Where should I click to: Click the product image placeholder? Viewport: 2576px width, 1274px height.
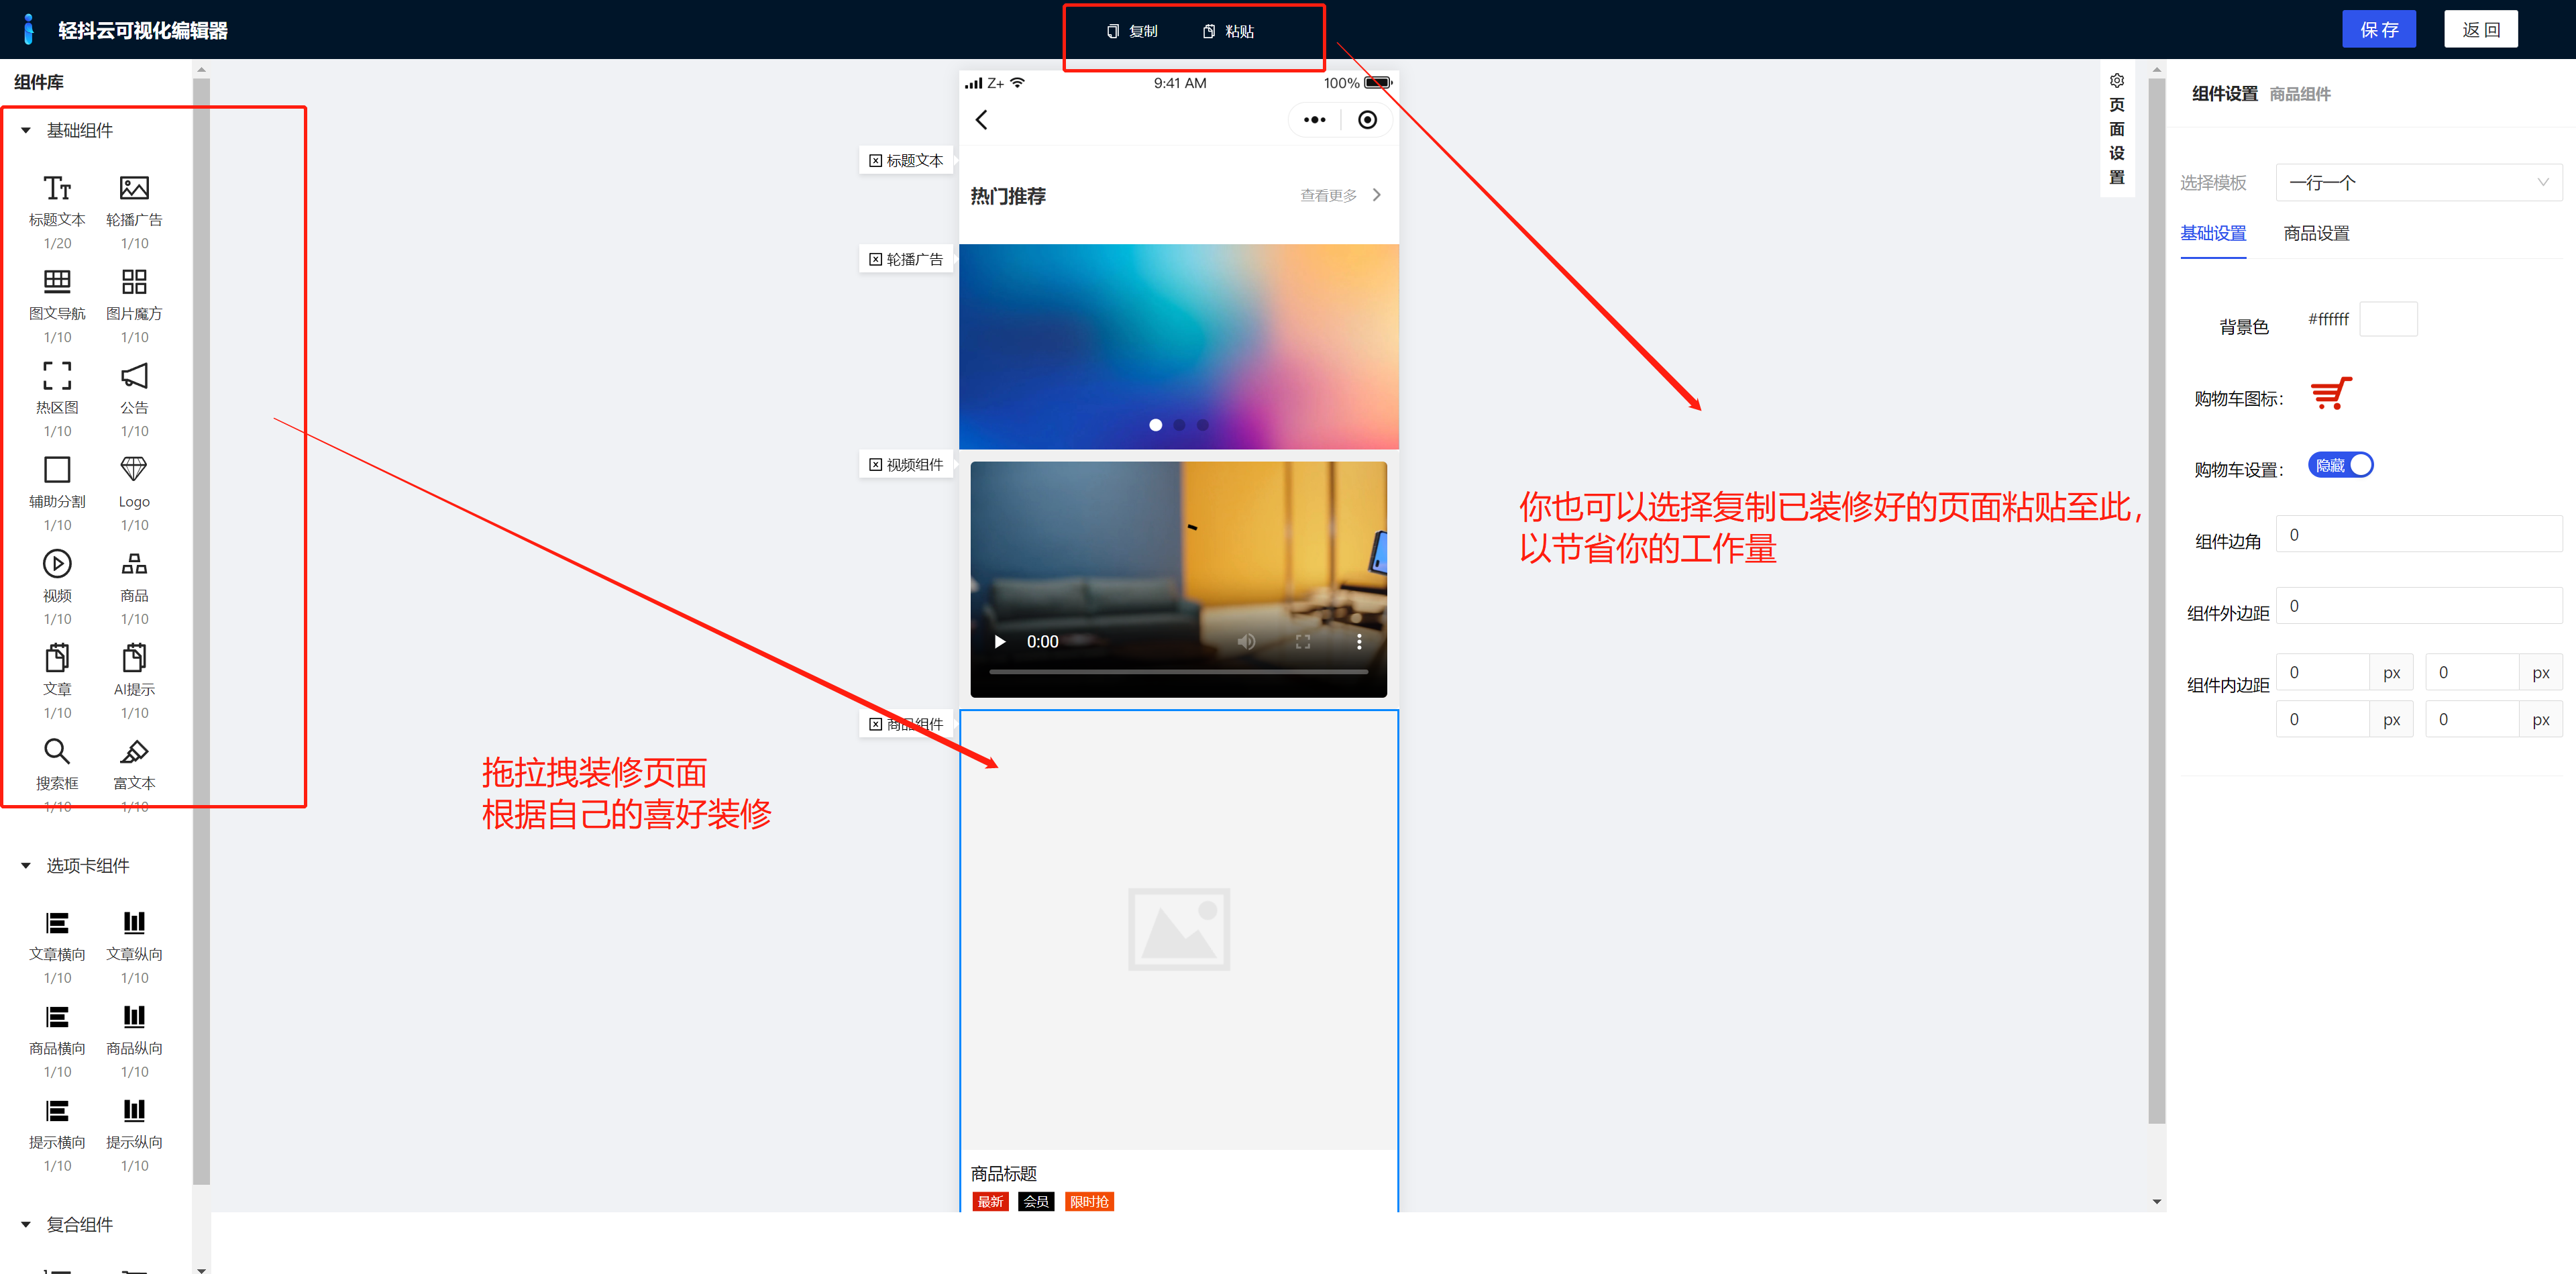click(1178, 929)
